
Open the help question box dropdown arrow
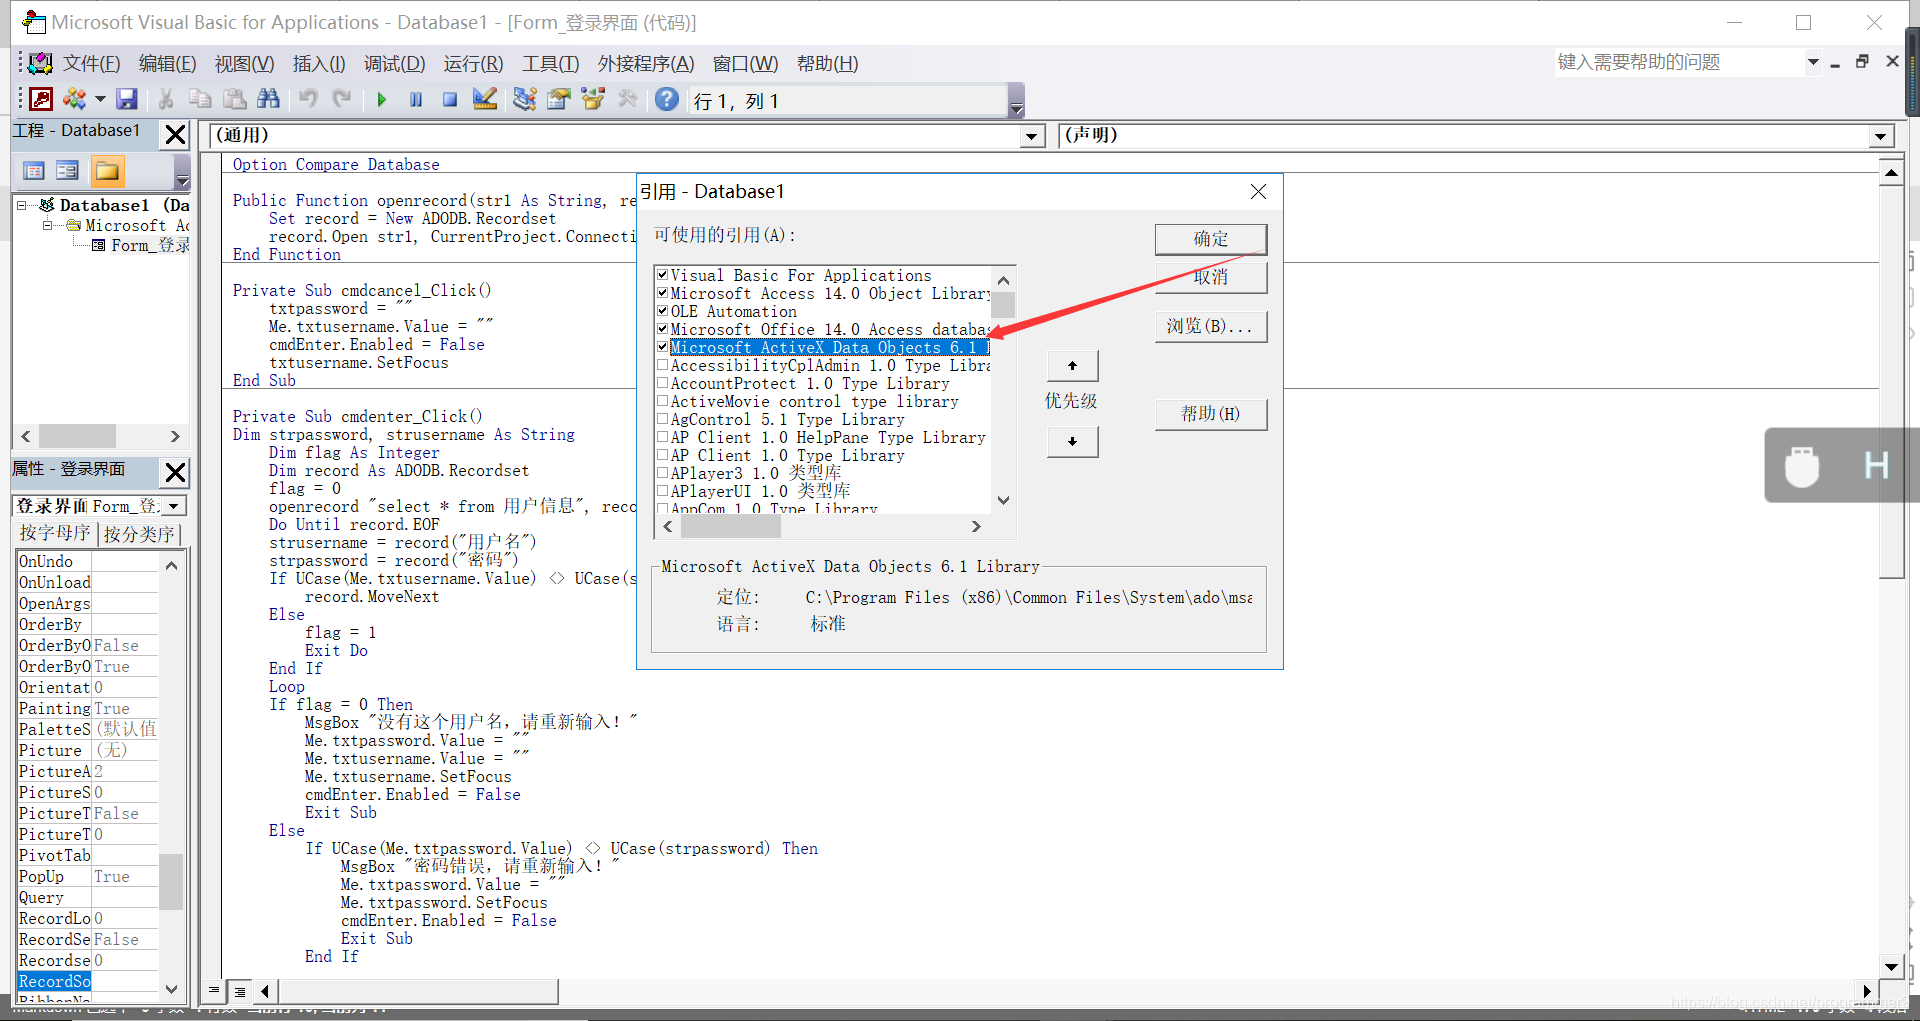[x=1813, y=62]
